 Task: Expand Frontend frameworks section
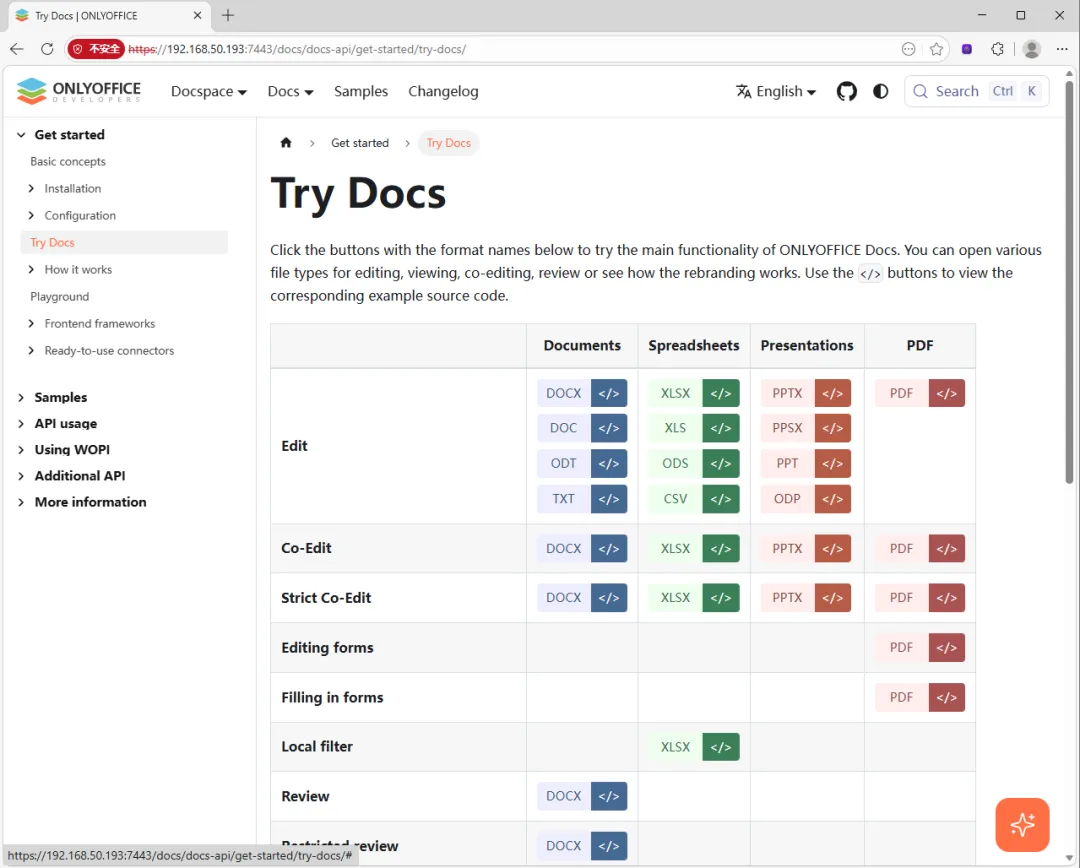pyautogui.click(x=31, y=324)
